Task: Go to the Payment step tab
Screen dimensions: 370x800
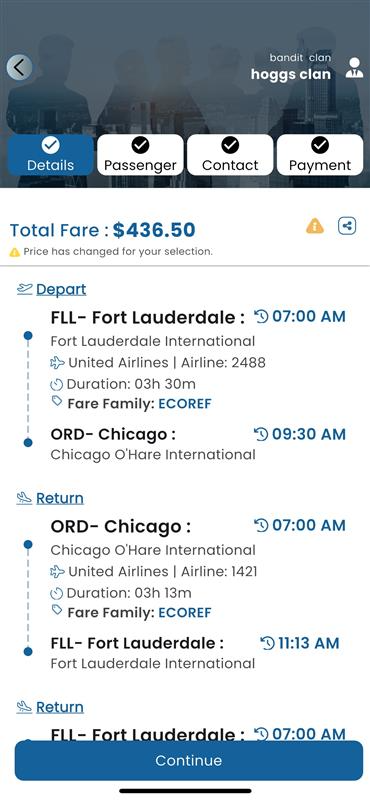Action: (320, 155)
